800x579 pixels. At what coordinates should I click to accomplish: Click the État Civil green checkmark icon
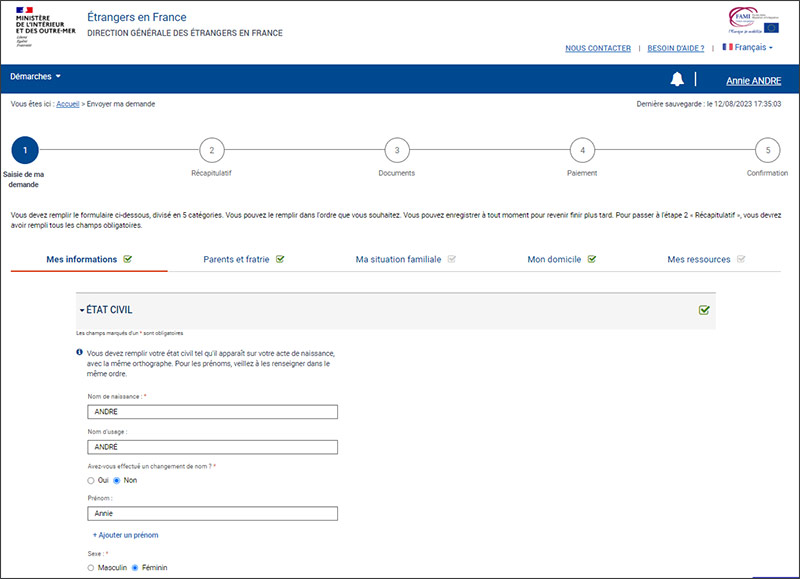pyautogui.click(x=705, y=310)
